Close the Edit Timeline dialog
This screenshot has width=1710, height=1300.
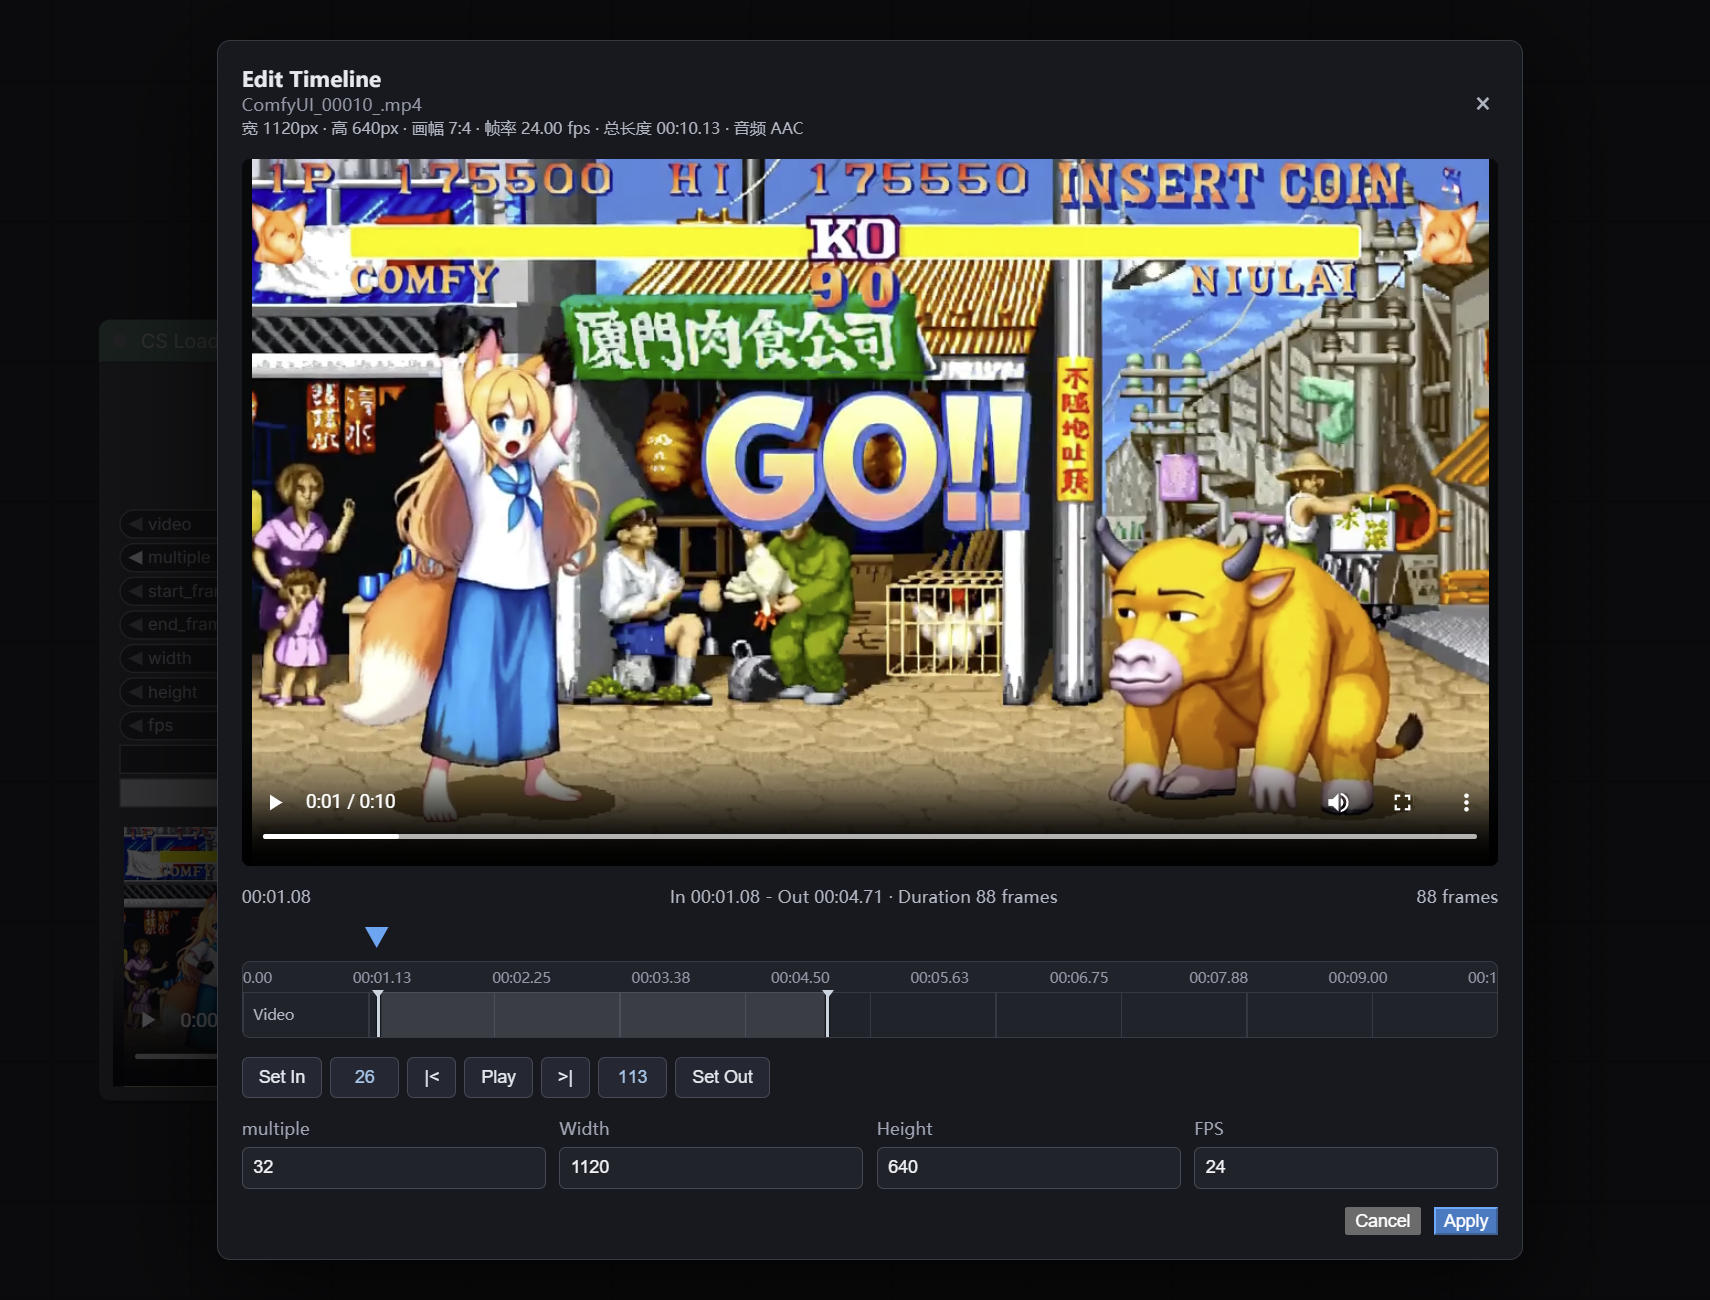[1482, 104]
